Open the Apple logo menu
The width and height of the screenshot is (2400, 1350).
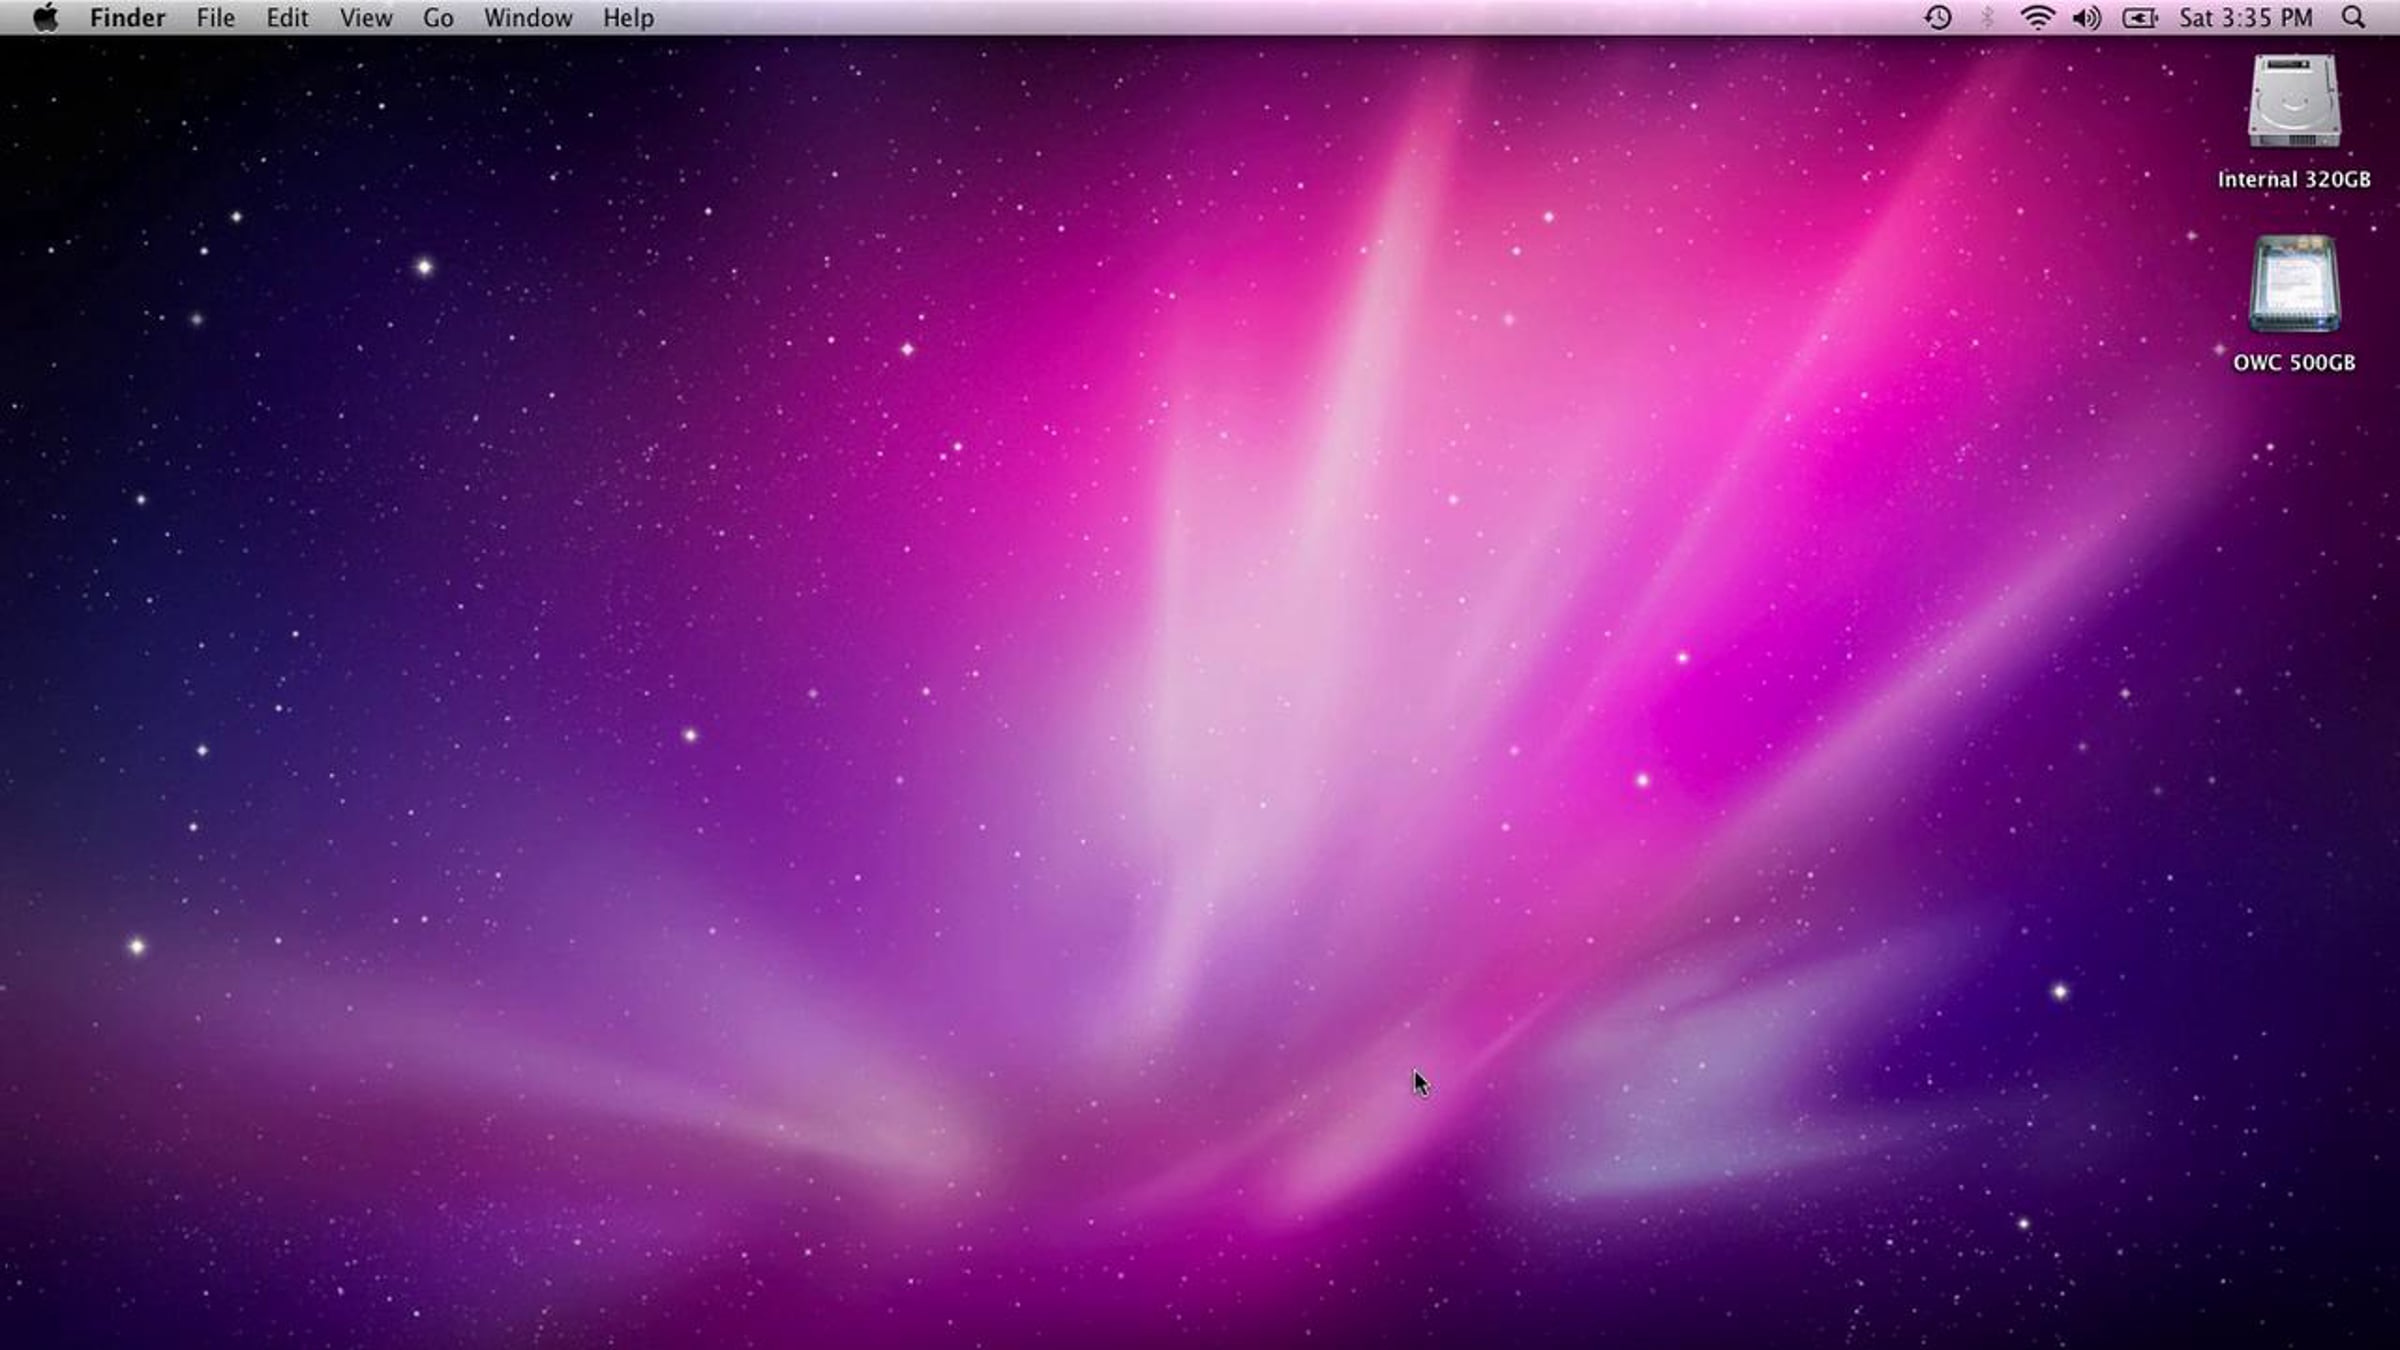[45, 18]
